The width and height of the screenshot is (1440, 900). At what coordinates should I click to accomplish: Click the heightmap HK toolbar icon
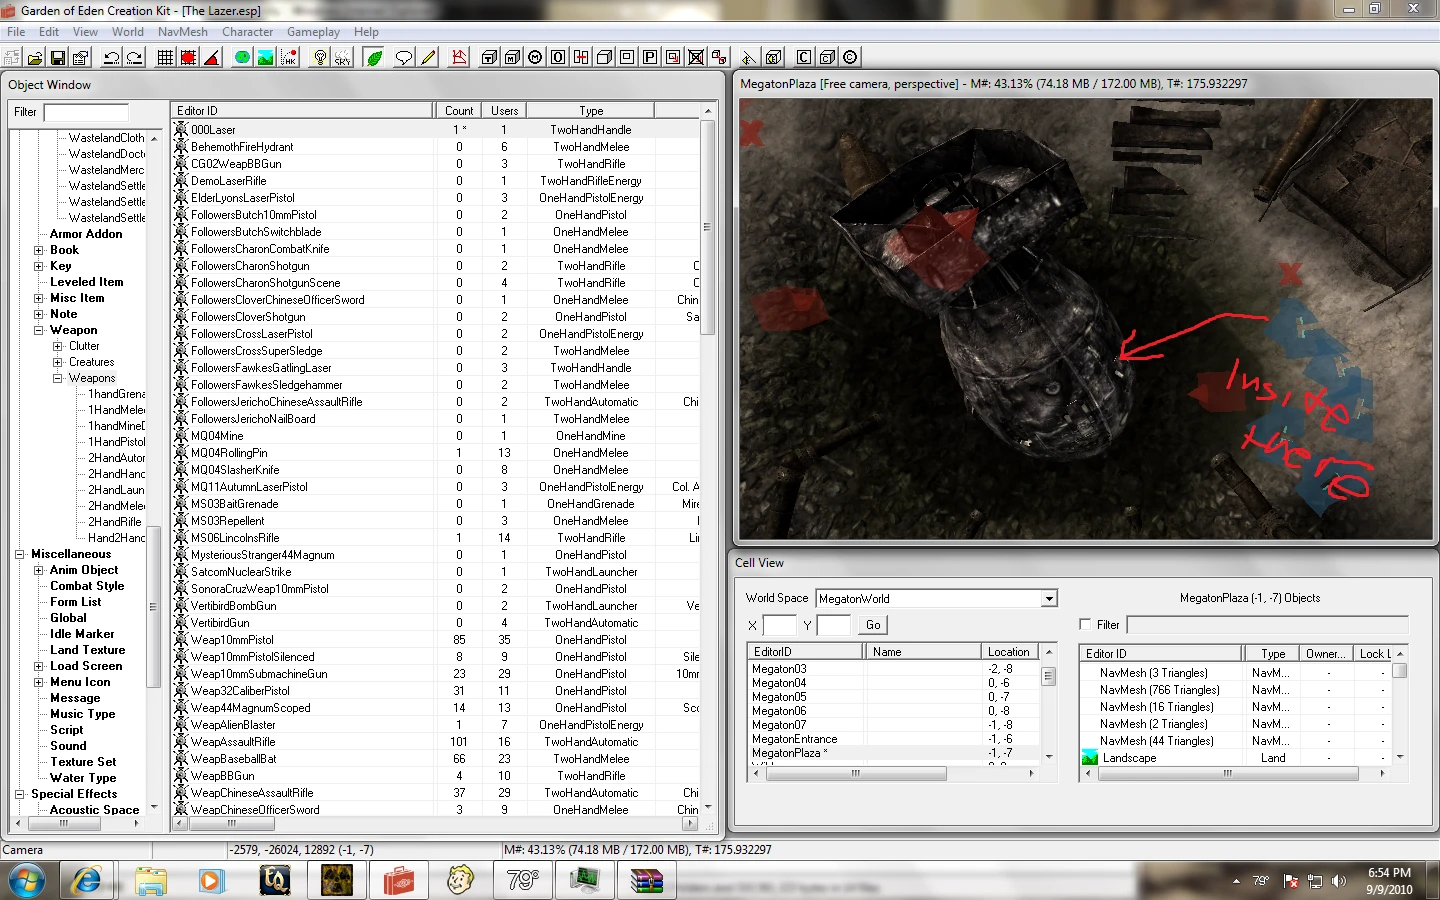(x=288, y=58)
